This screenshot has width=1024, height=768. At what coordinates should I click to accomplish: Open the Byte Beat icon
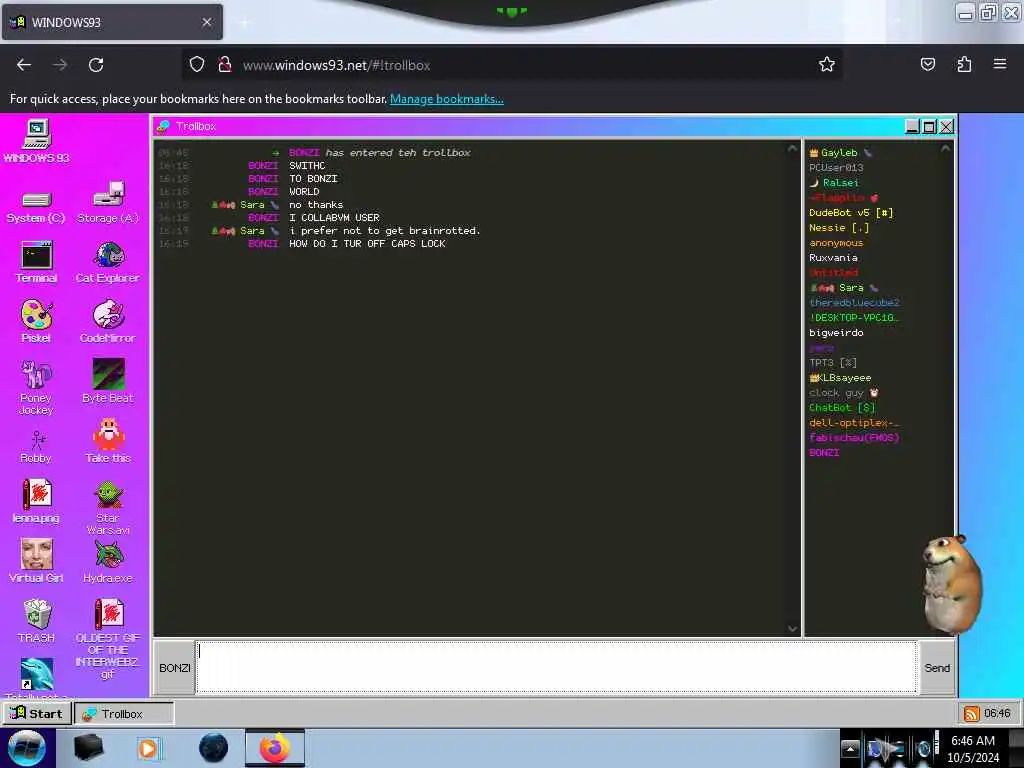pos(108,381)
